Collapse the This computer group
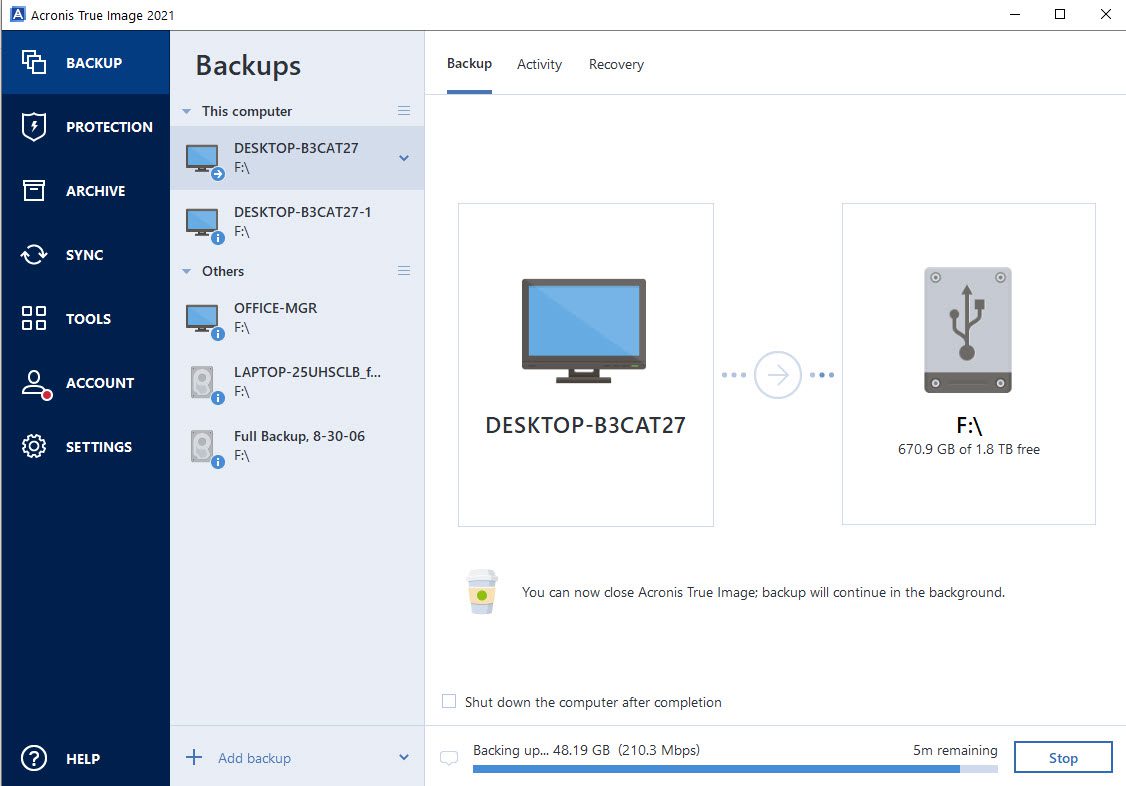 click(187, 111)
